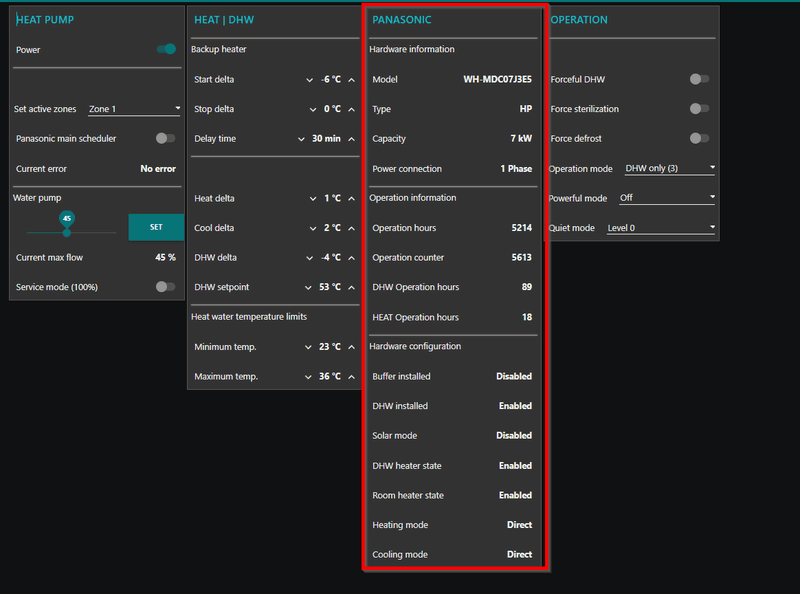Open the Operation mode dropdown
This screenshot has width=800, height=594.
click(x=670, y=168)
